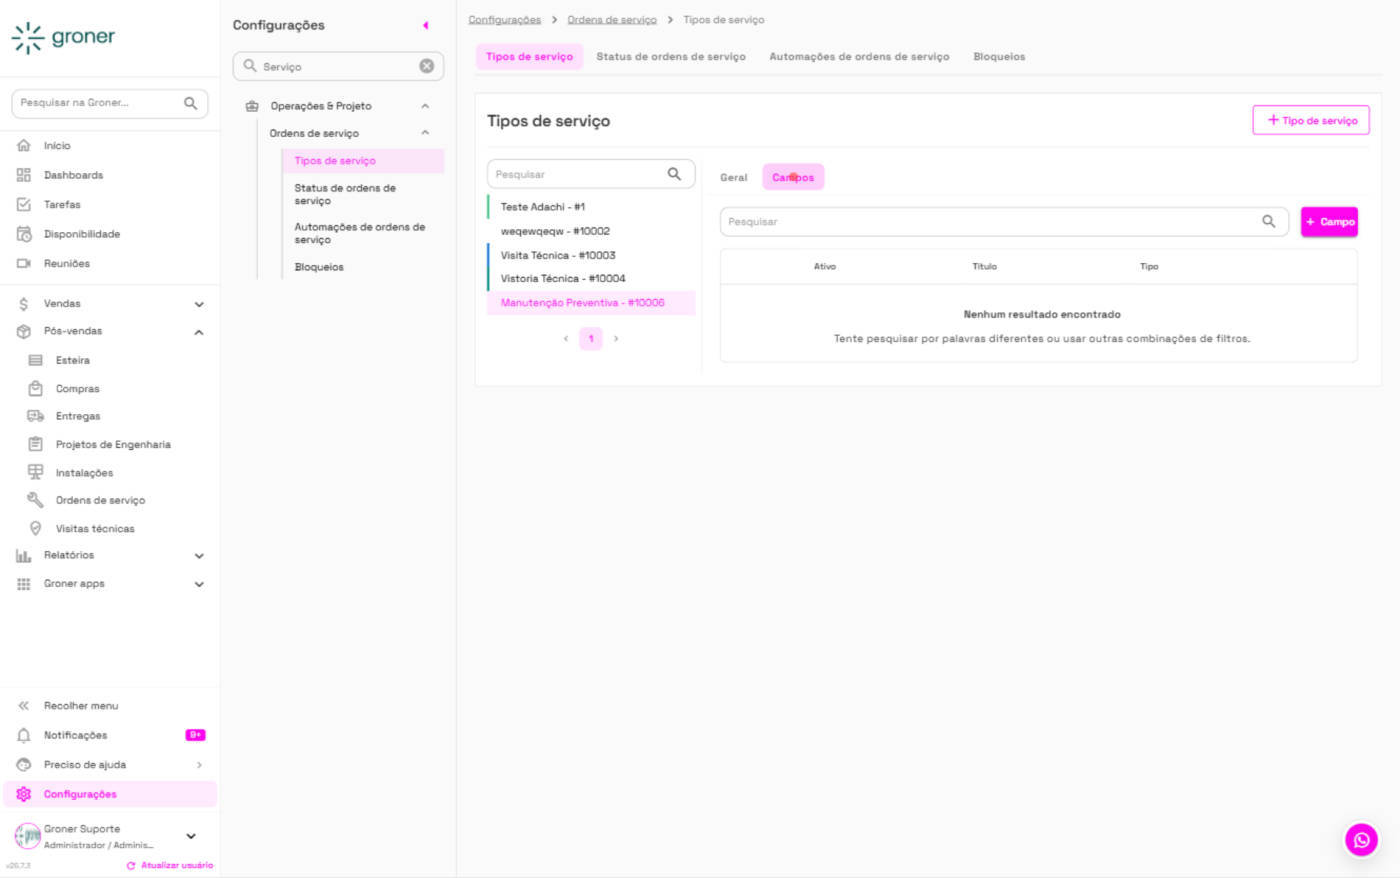Collapse the Configurações panel arrow
This screenshot has height=878, width=1400.
pyautogui.click(x=426, y=25)
